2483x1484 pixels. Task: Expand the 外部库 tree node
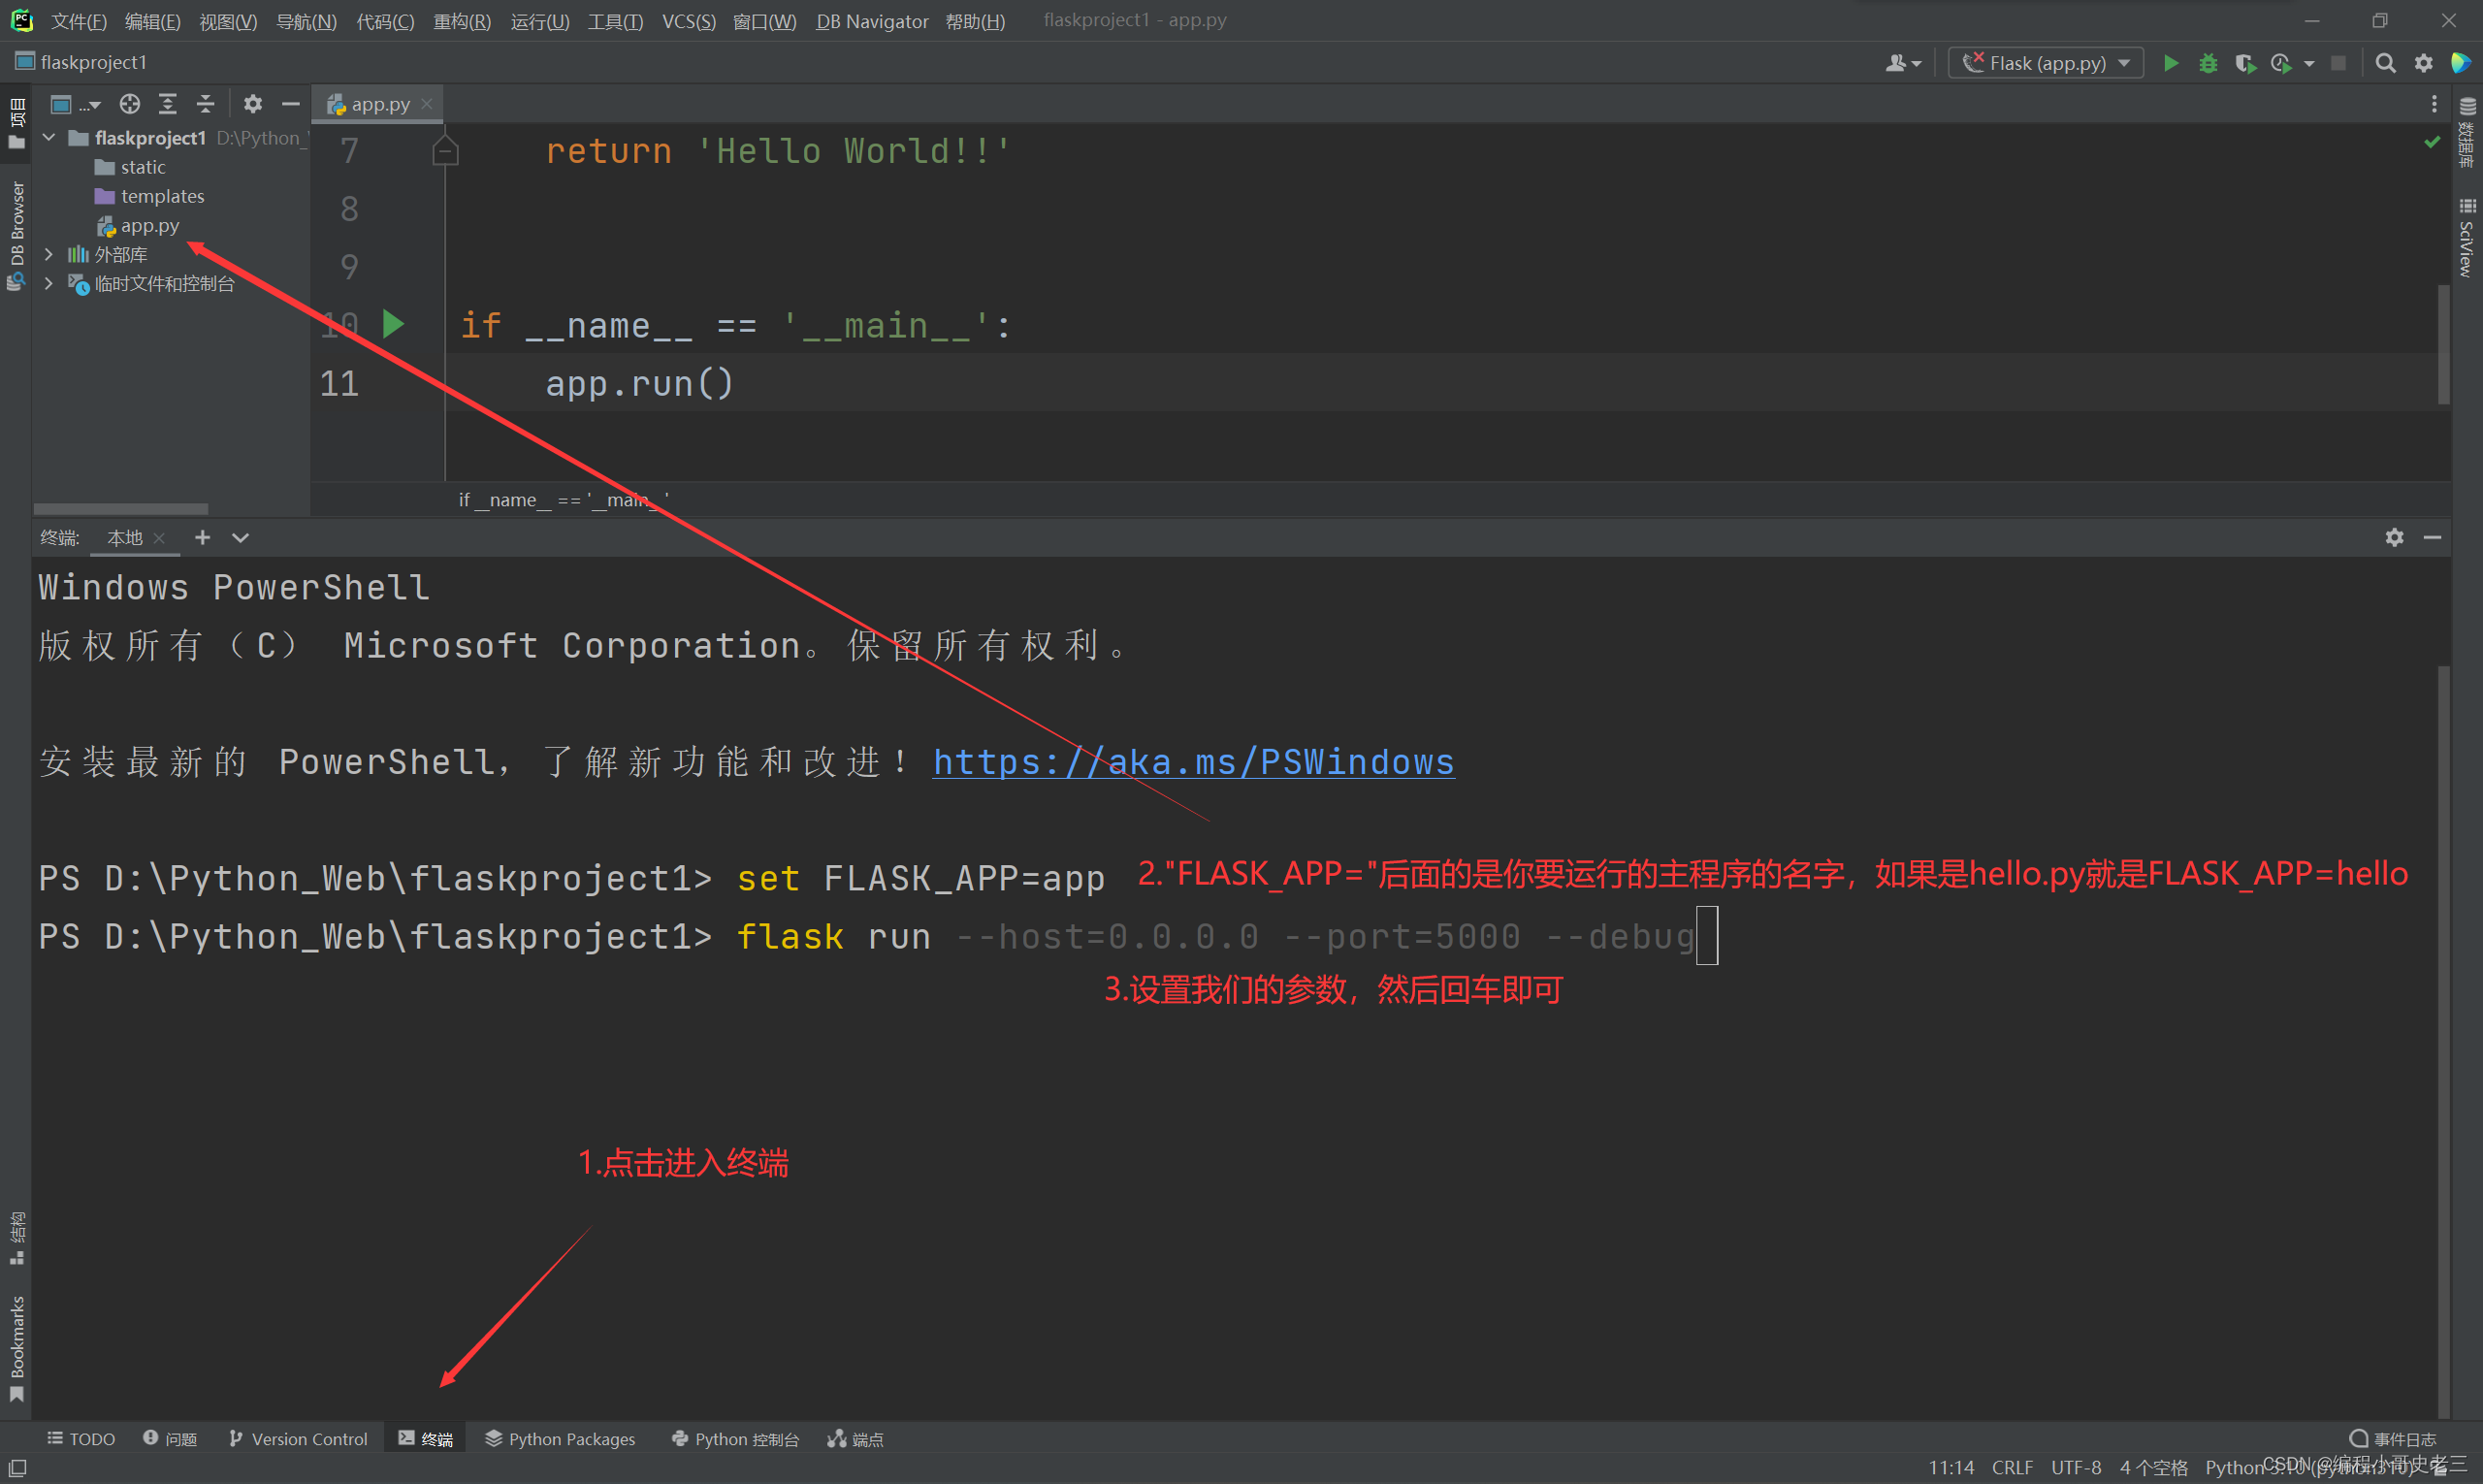[x=48, y=254]
